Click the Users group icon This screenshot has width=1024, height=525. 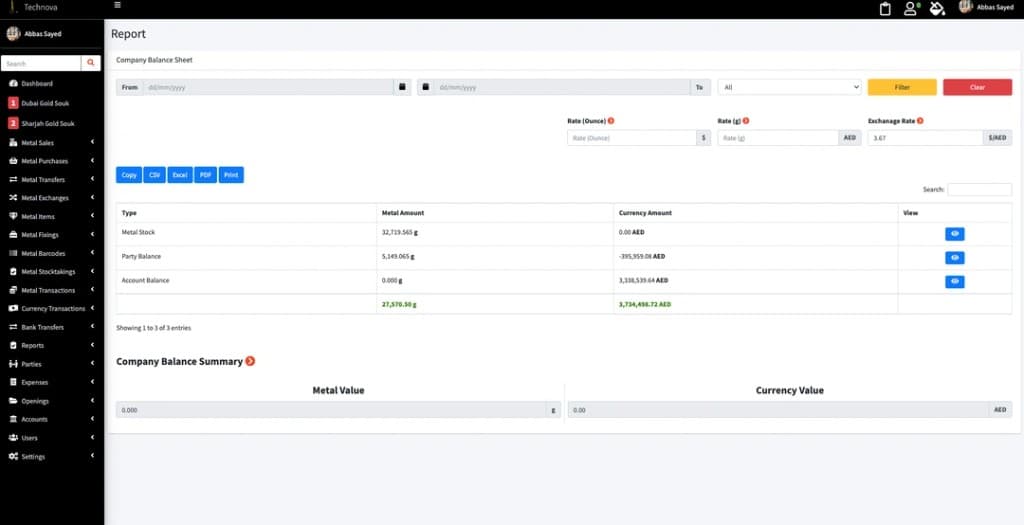coord(13,438)
